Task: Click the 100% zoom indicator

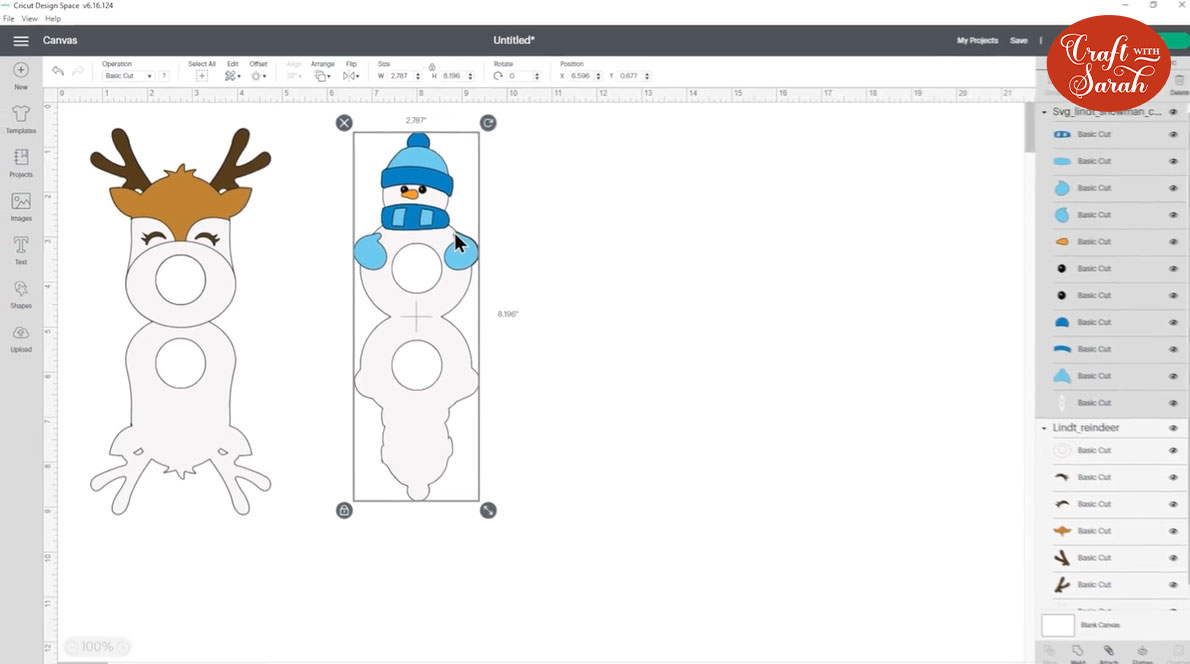Action: point(97,647)
